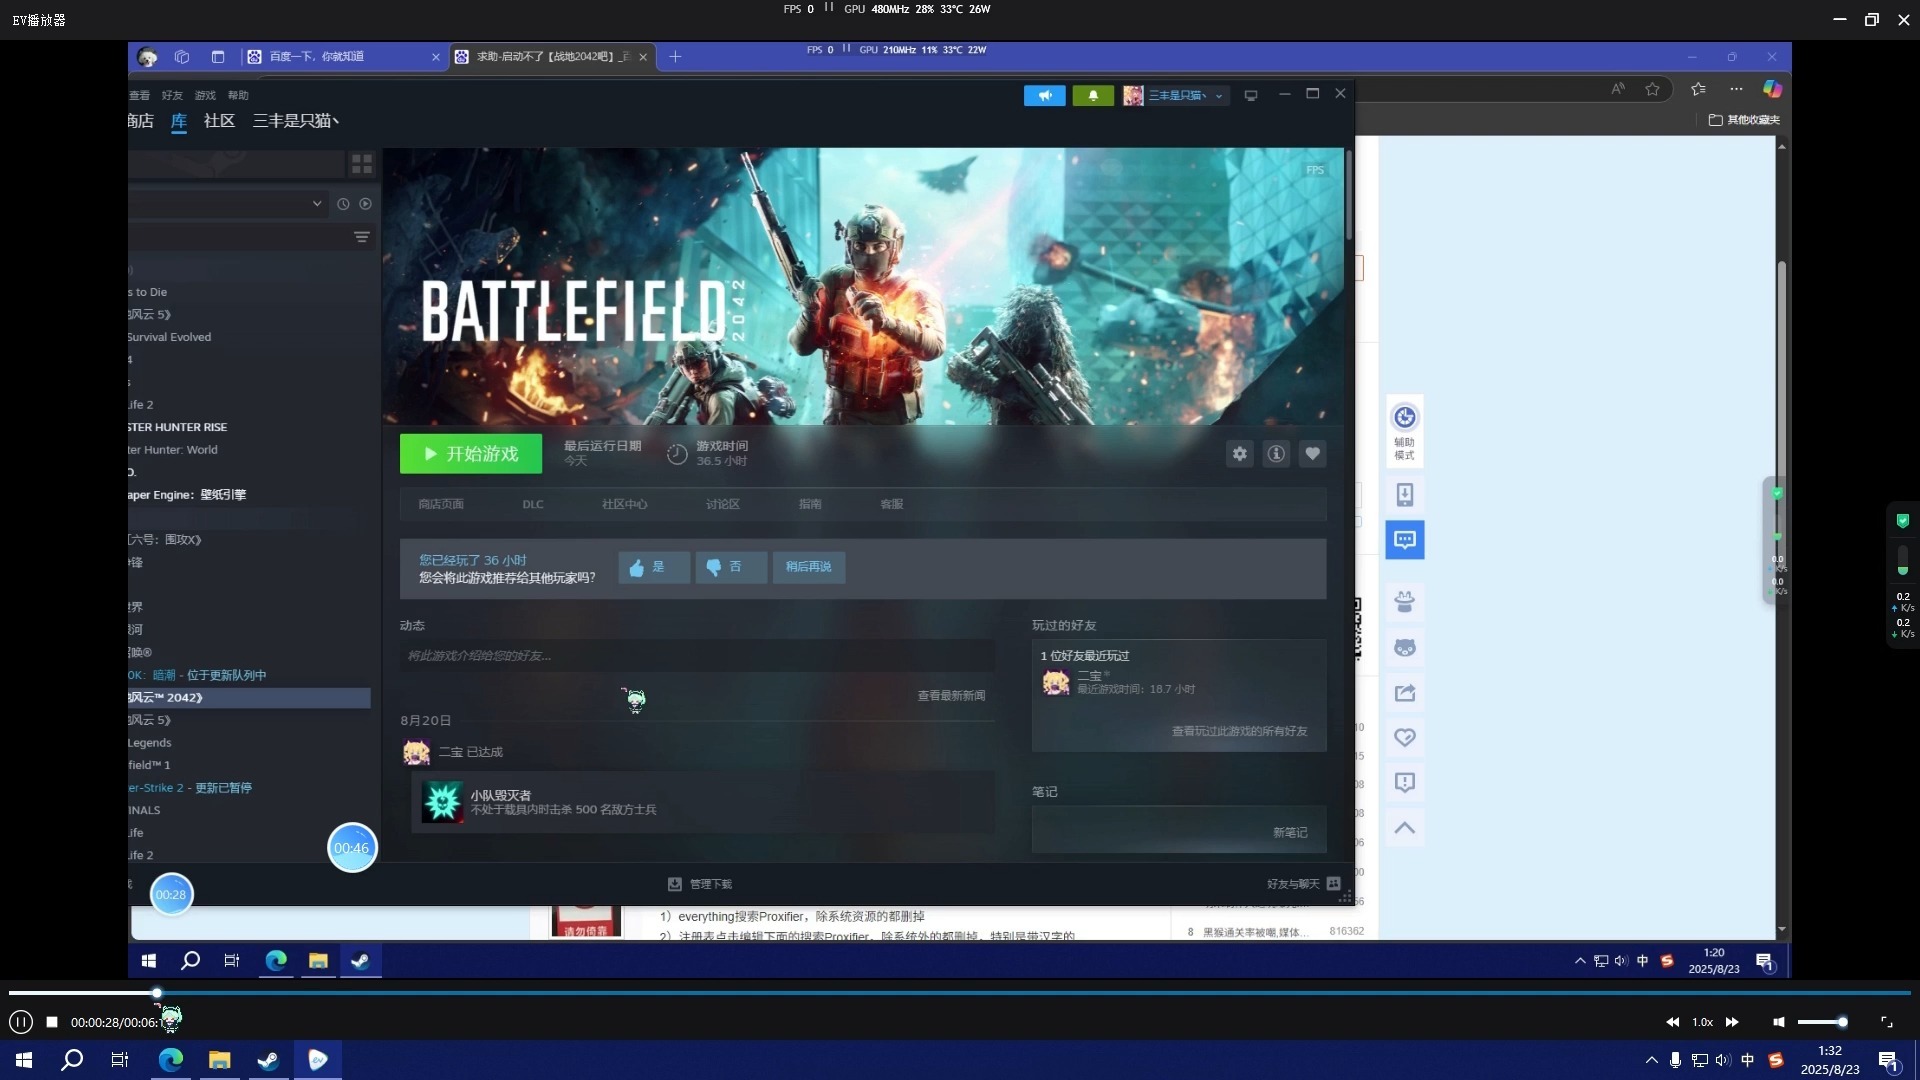Open Windows search on bottom taskbar
Screen dimensions: 1920x1080
pos(72,1060)
